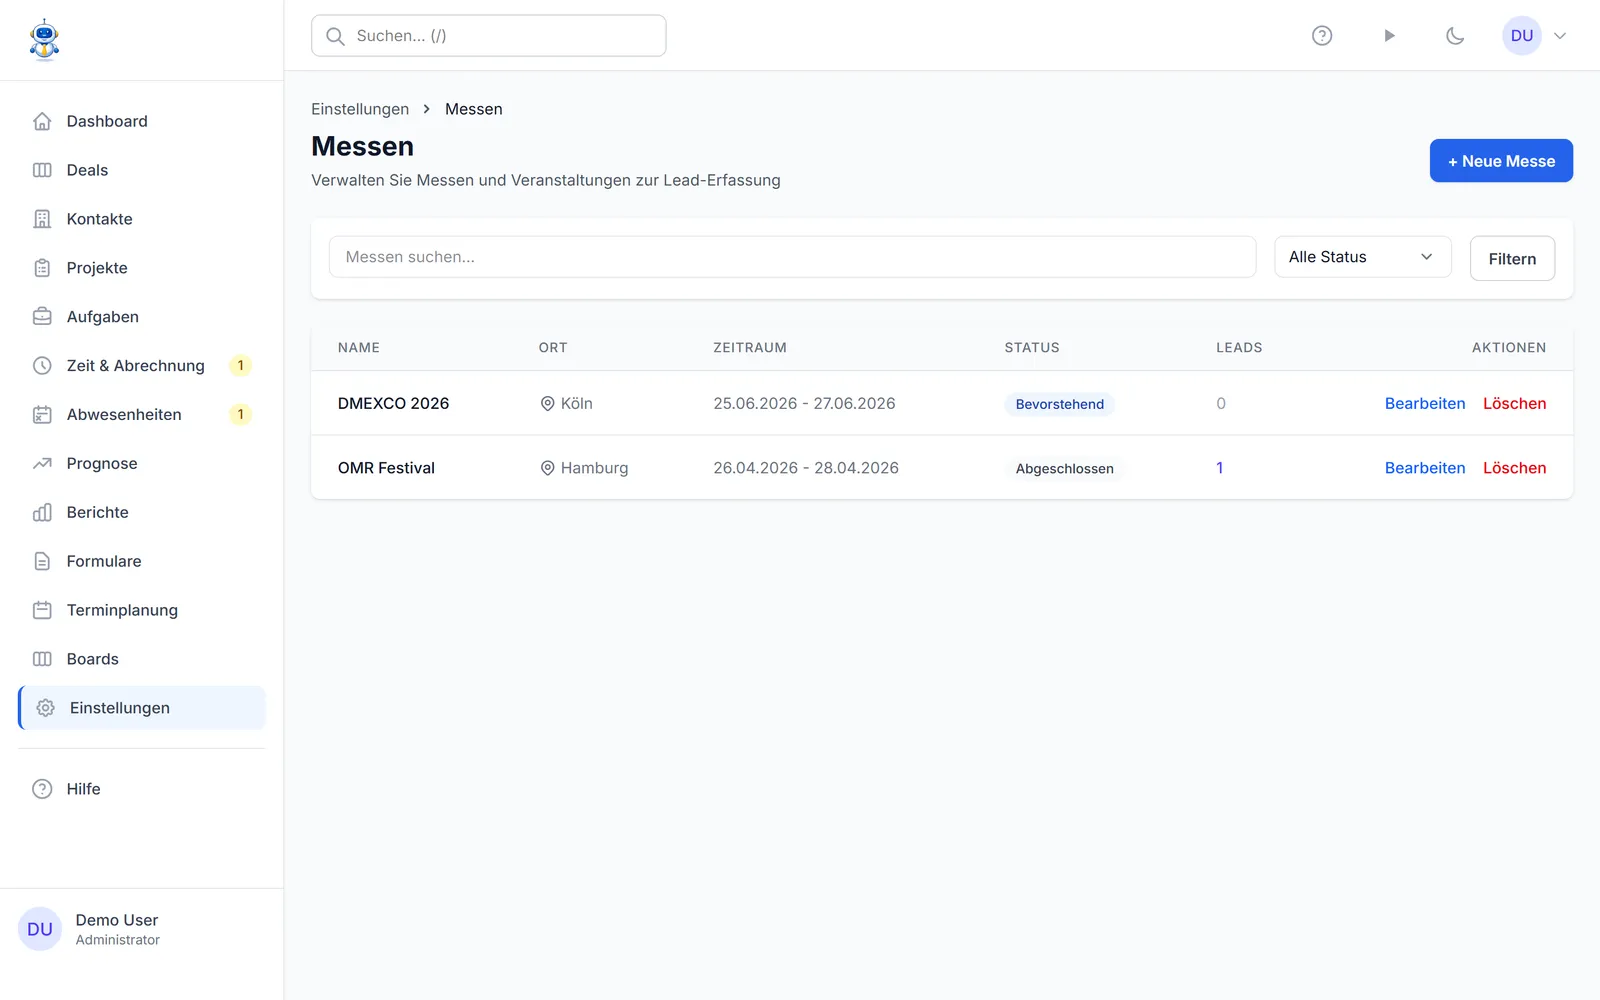
Task: Edit OMR Festival via Bearbeiten
Action: (x=1425, y=468)
